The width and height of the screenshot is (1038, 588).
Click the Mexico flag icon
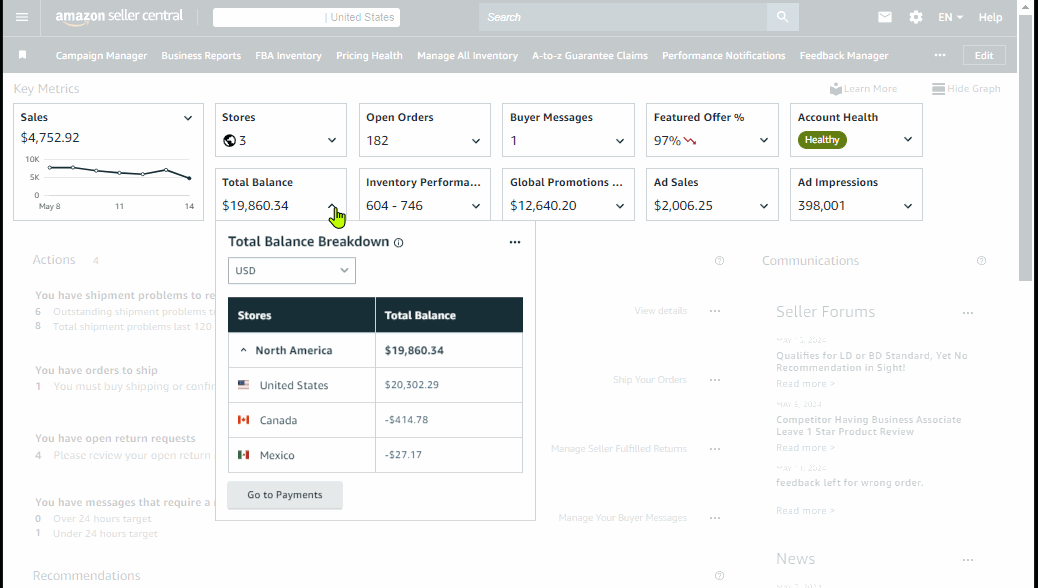click(244, 455)
